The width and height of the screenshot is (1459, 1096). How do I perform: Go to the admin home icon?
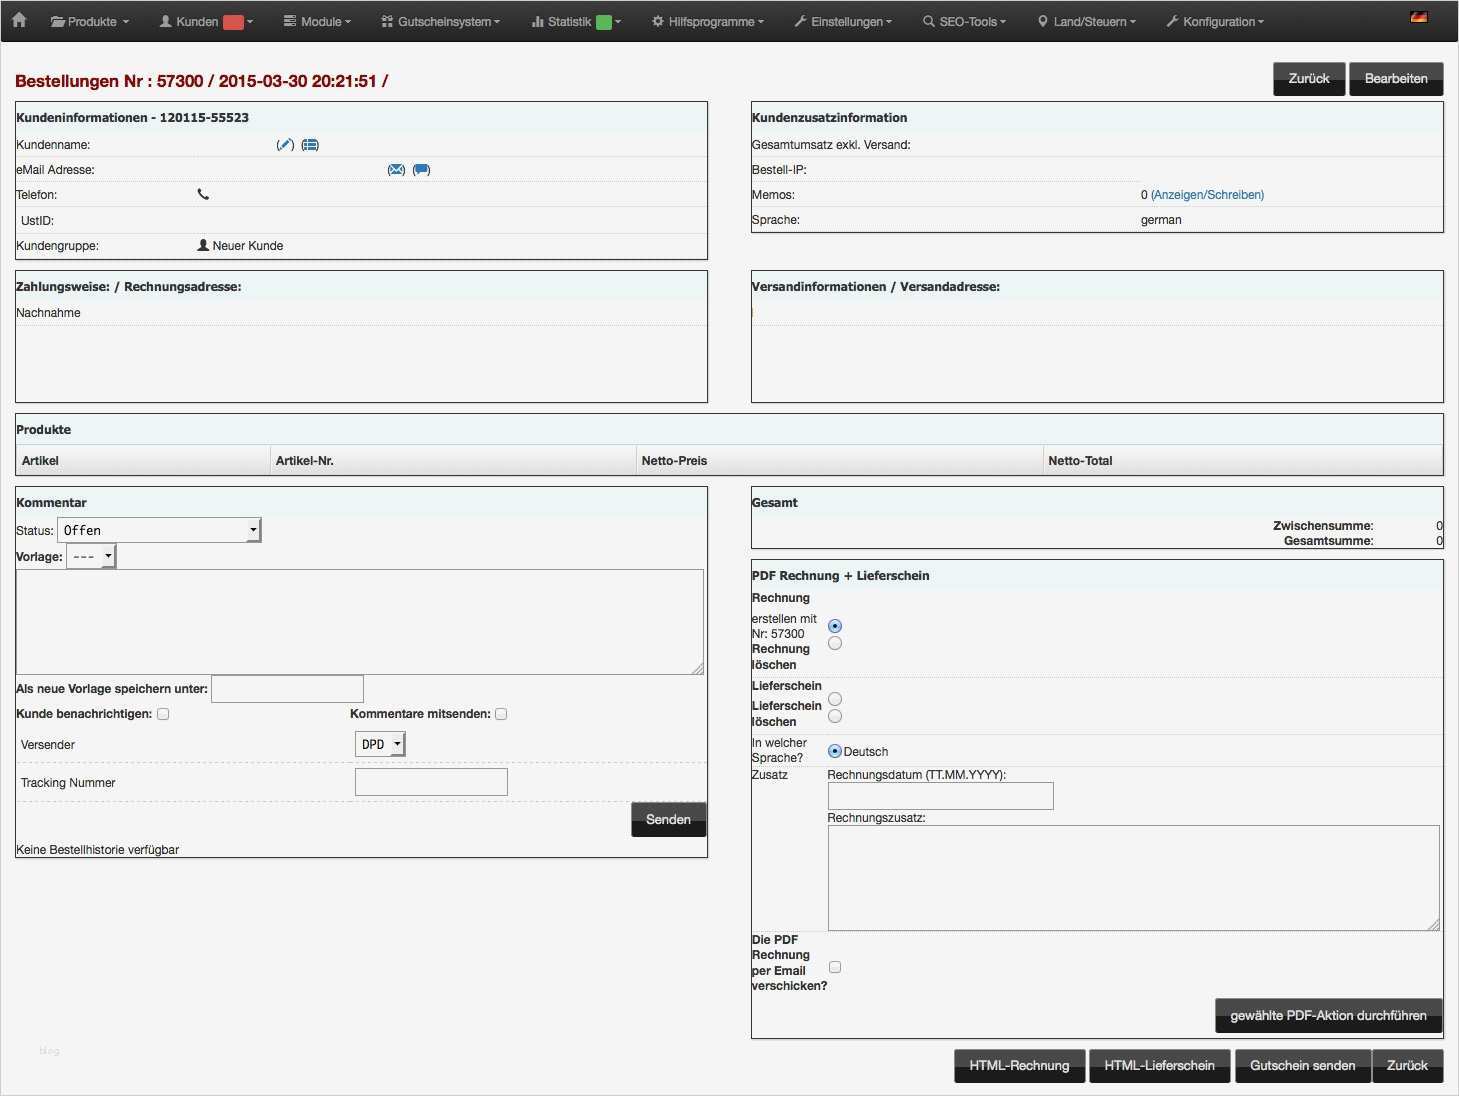pyautogui.click(x=19, y=20)
